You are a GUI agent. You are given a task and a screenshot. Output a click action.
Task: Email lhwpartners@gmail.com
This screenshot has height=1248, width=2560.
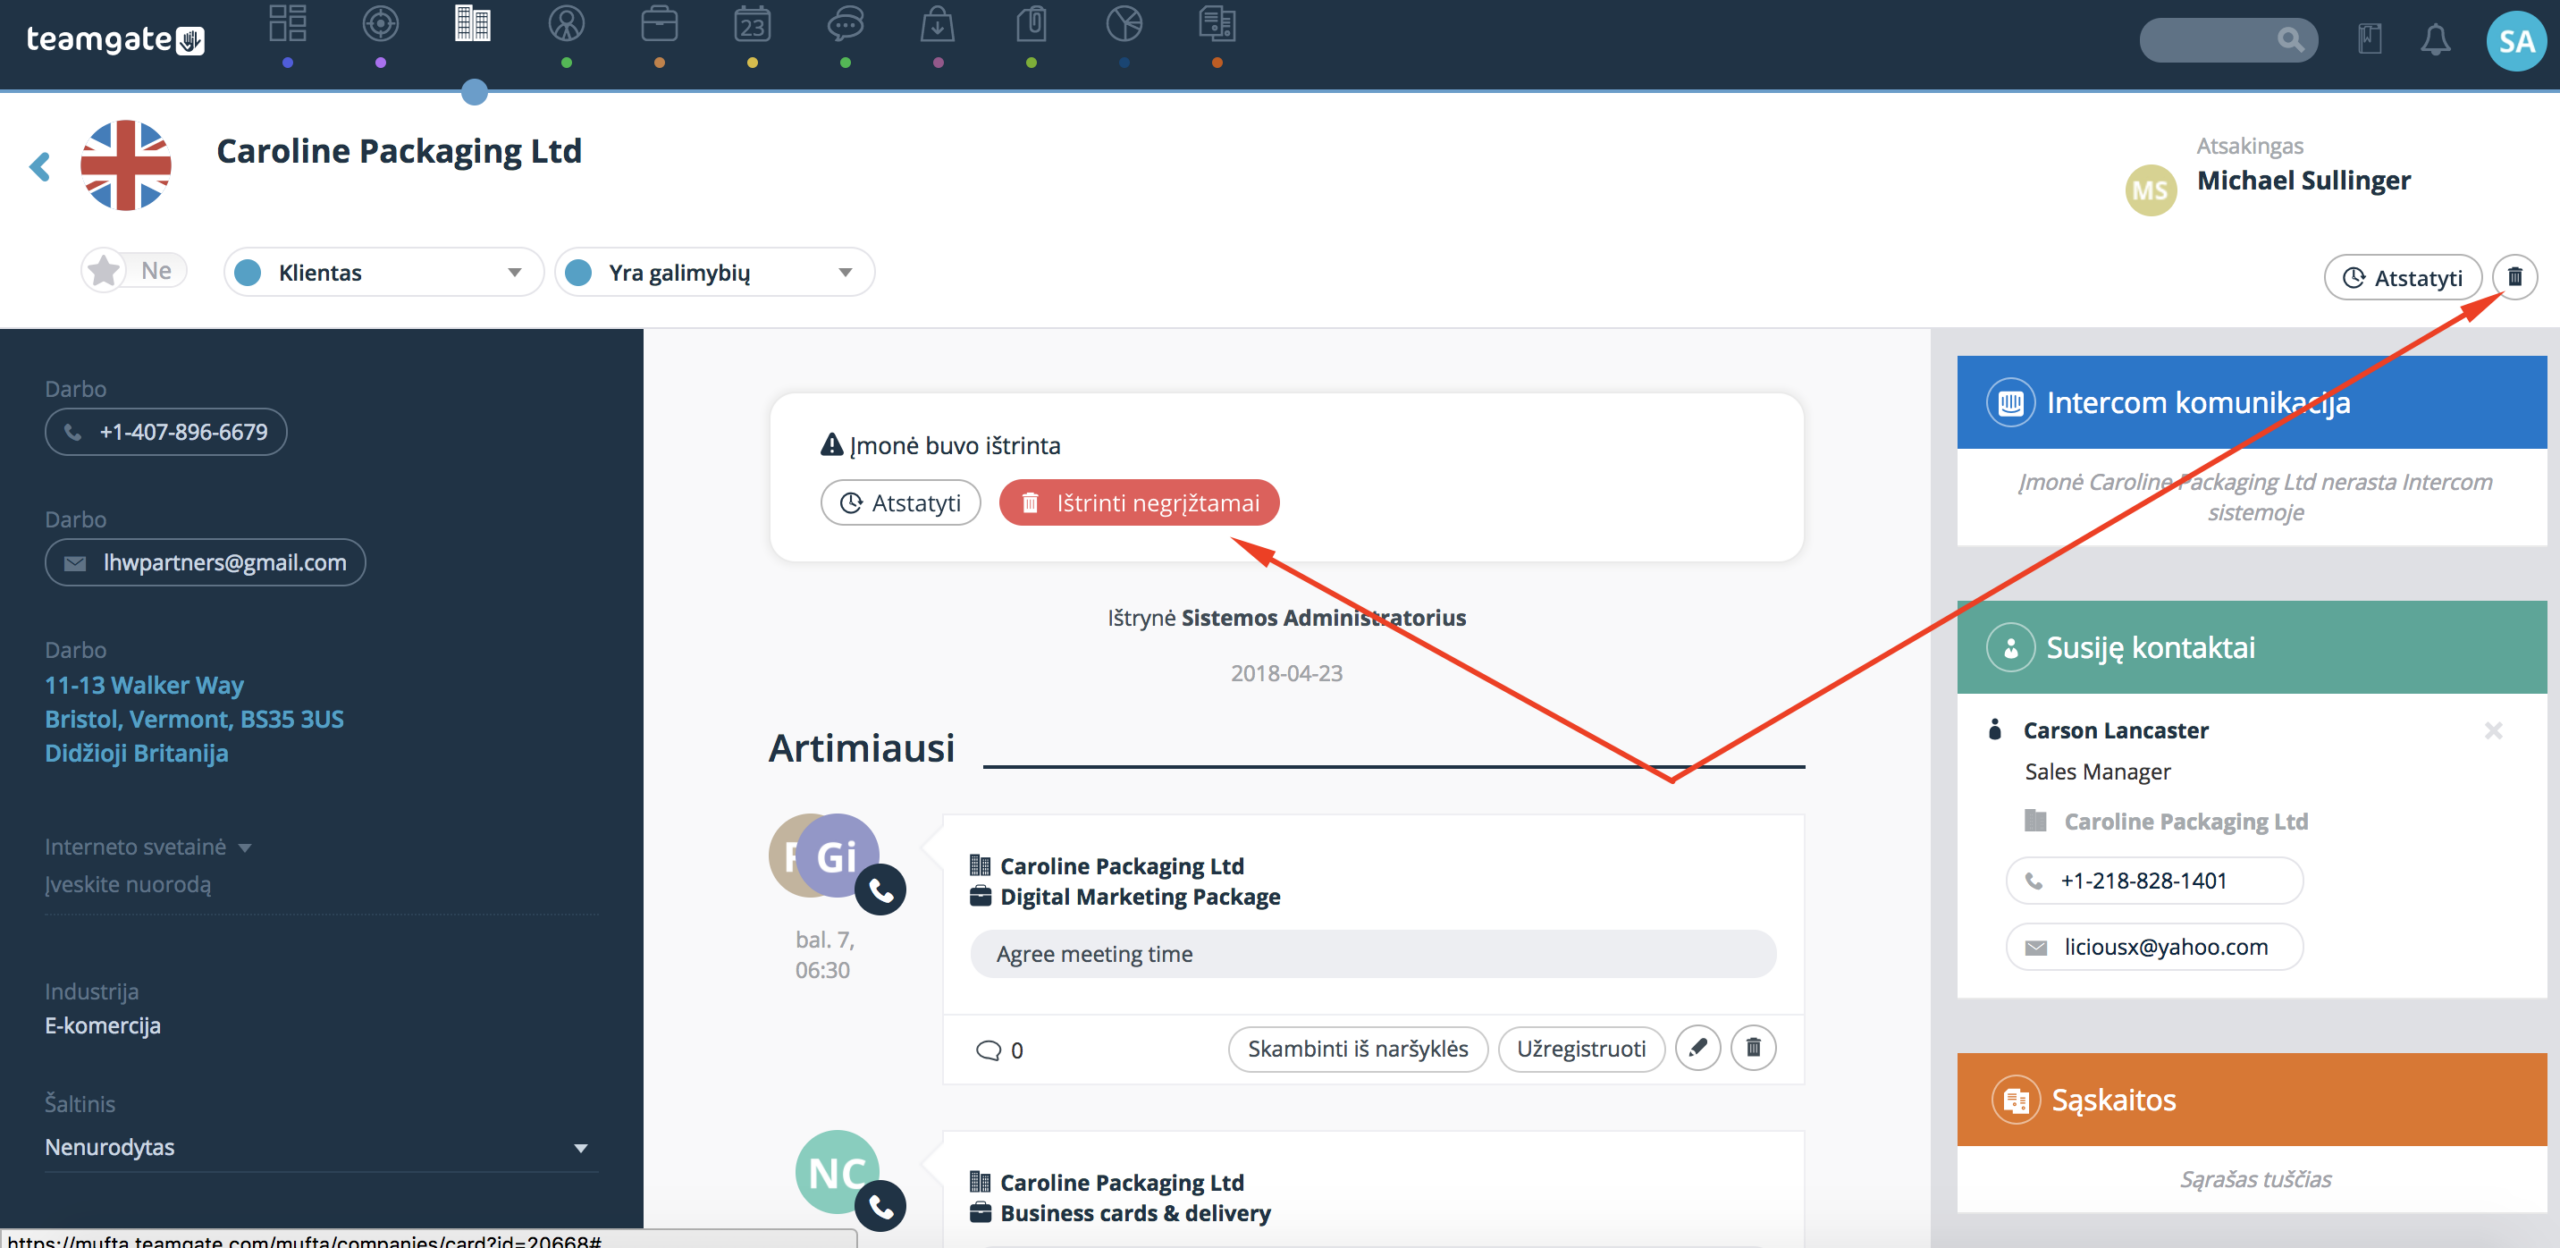205,562
